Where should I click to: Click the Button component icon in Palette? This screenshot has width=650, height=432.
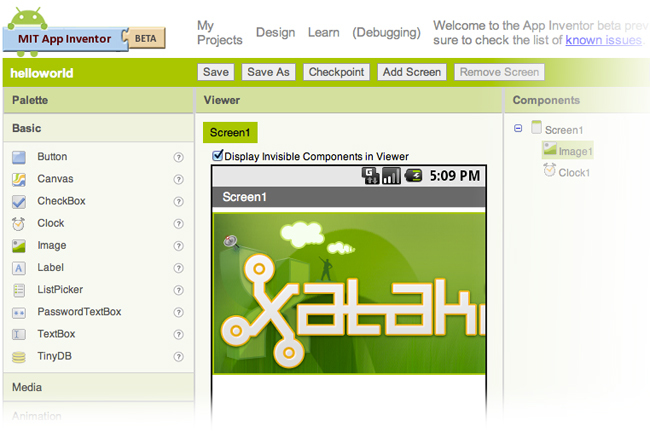click(19, 157)
